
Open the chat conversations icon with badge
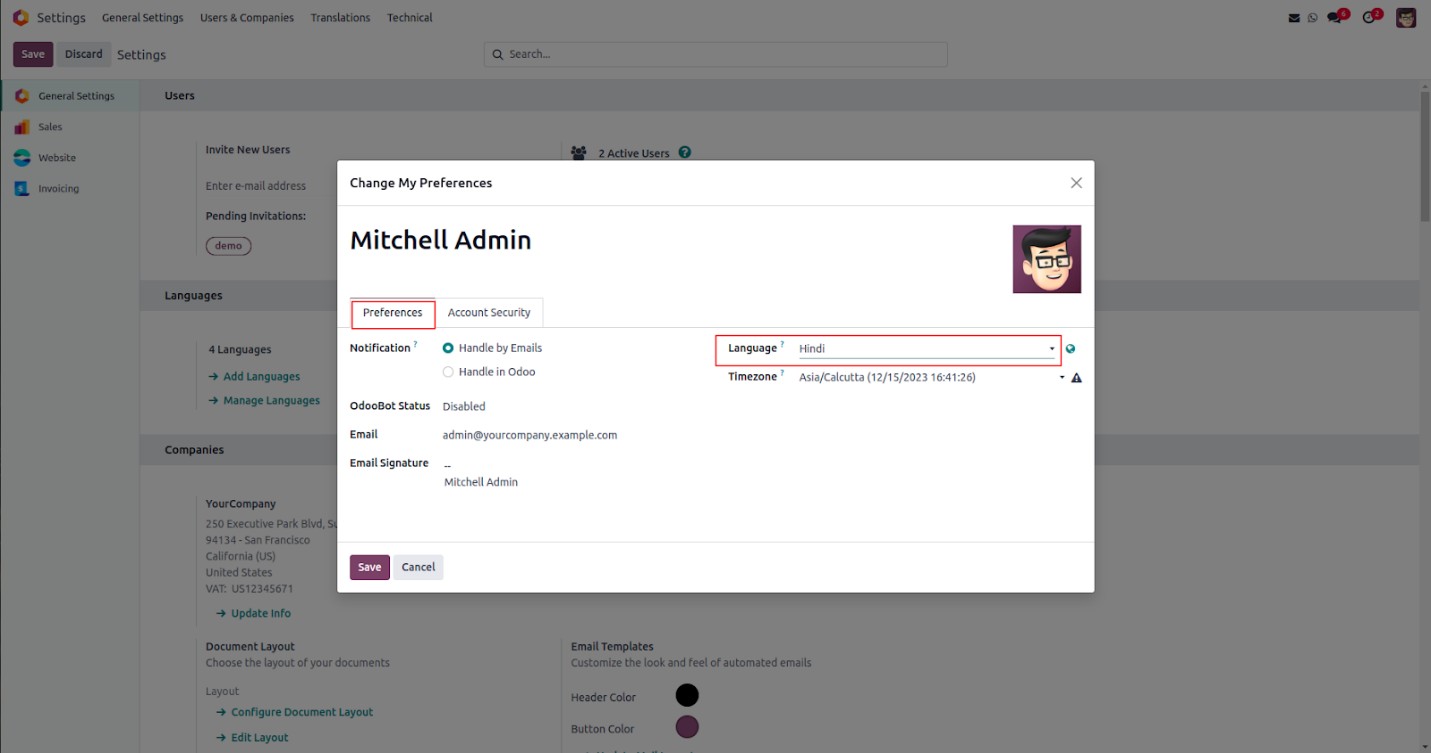click(x=1335, y=18)
